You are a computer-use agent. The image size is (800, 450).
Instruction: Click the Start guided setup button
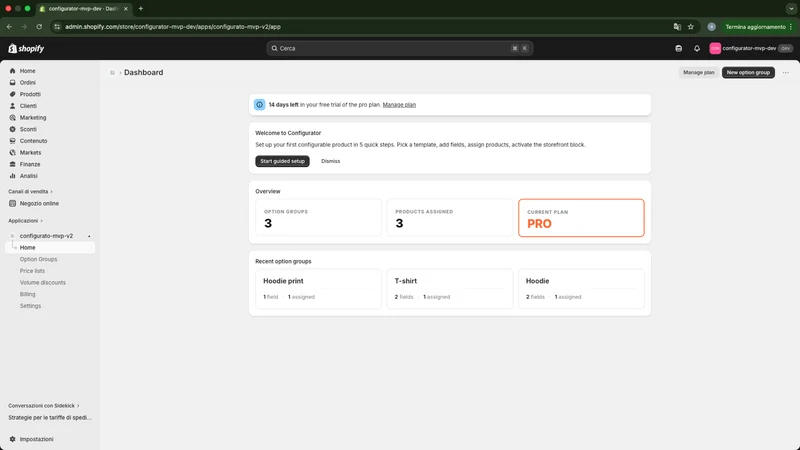tap(282, 161)
